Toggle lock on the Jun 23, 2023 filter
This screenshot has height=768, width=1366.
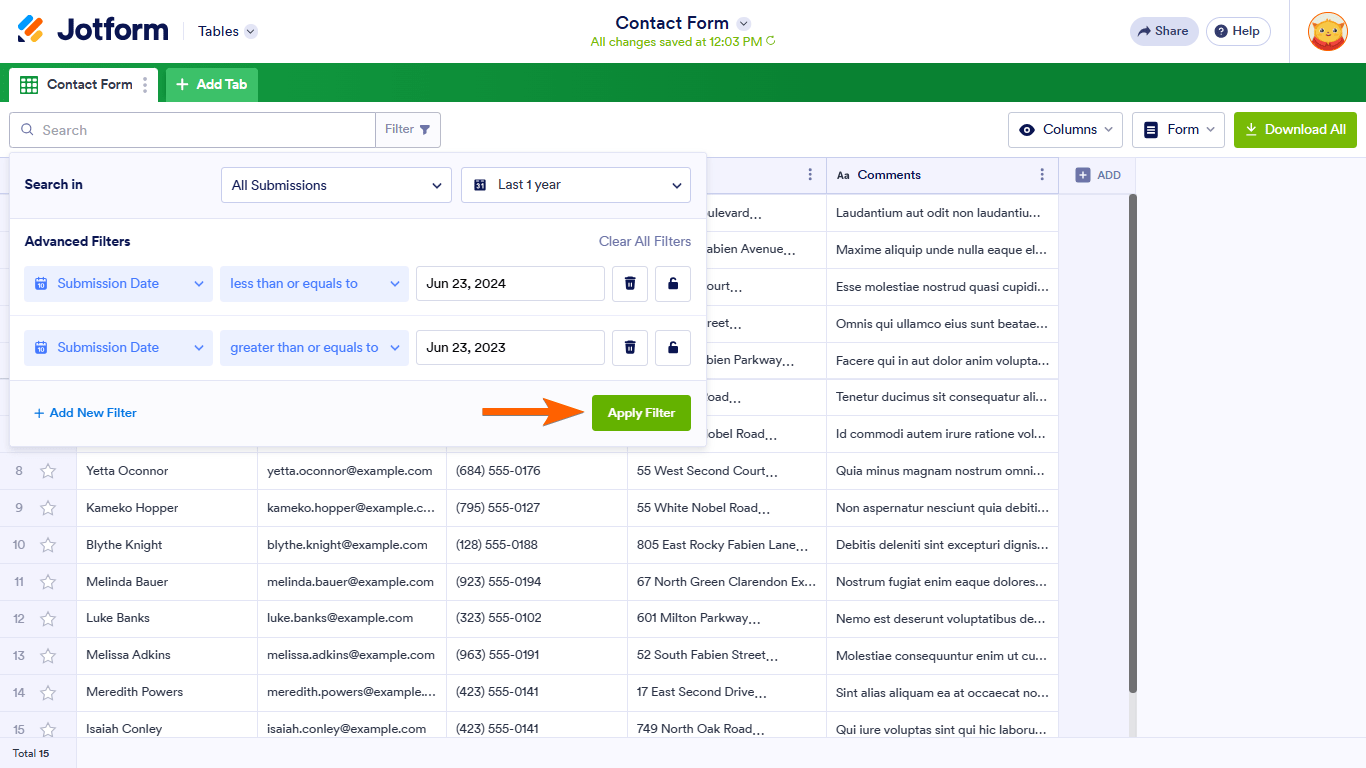click(x=673, y=348)
